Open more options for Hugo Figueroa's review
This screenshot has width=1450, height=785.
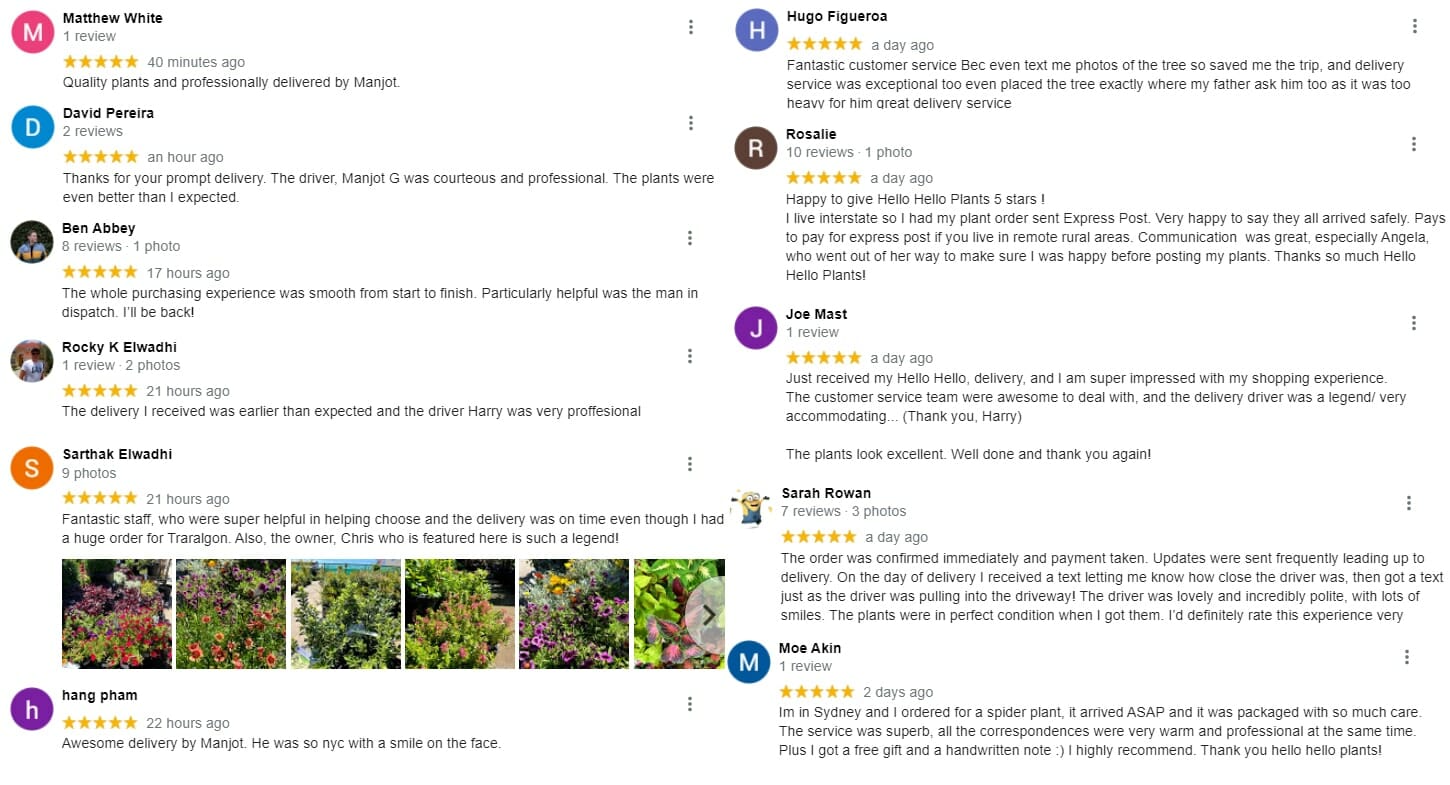1414,26
